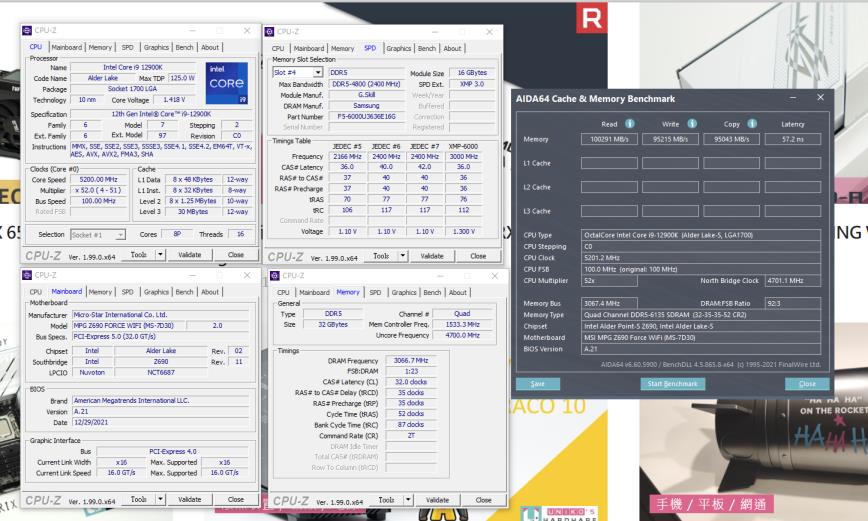This screenshot has height=521, width=868.
Task: Click Start Benchmark in AIDA64
Action: pyautogui.click(x=673, y=384)
